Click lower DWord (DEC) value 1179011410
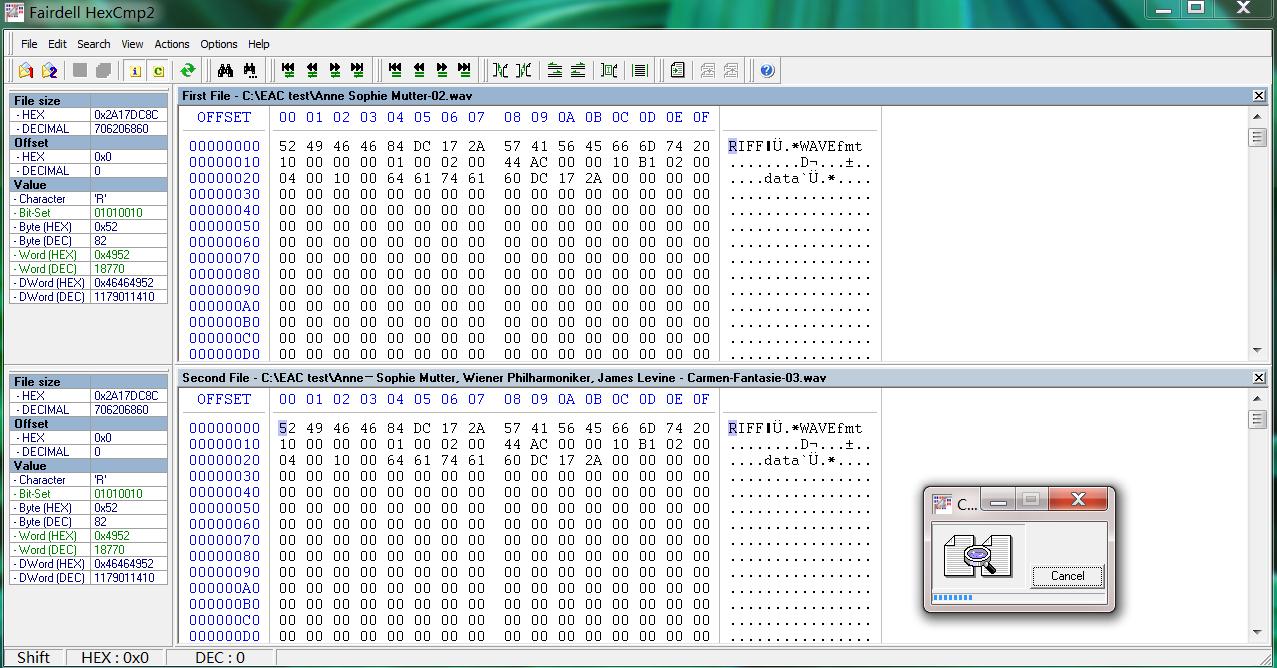The width and height of the screenshot is (1277, 668). tap(124, 578)
